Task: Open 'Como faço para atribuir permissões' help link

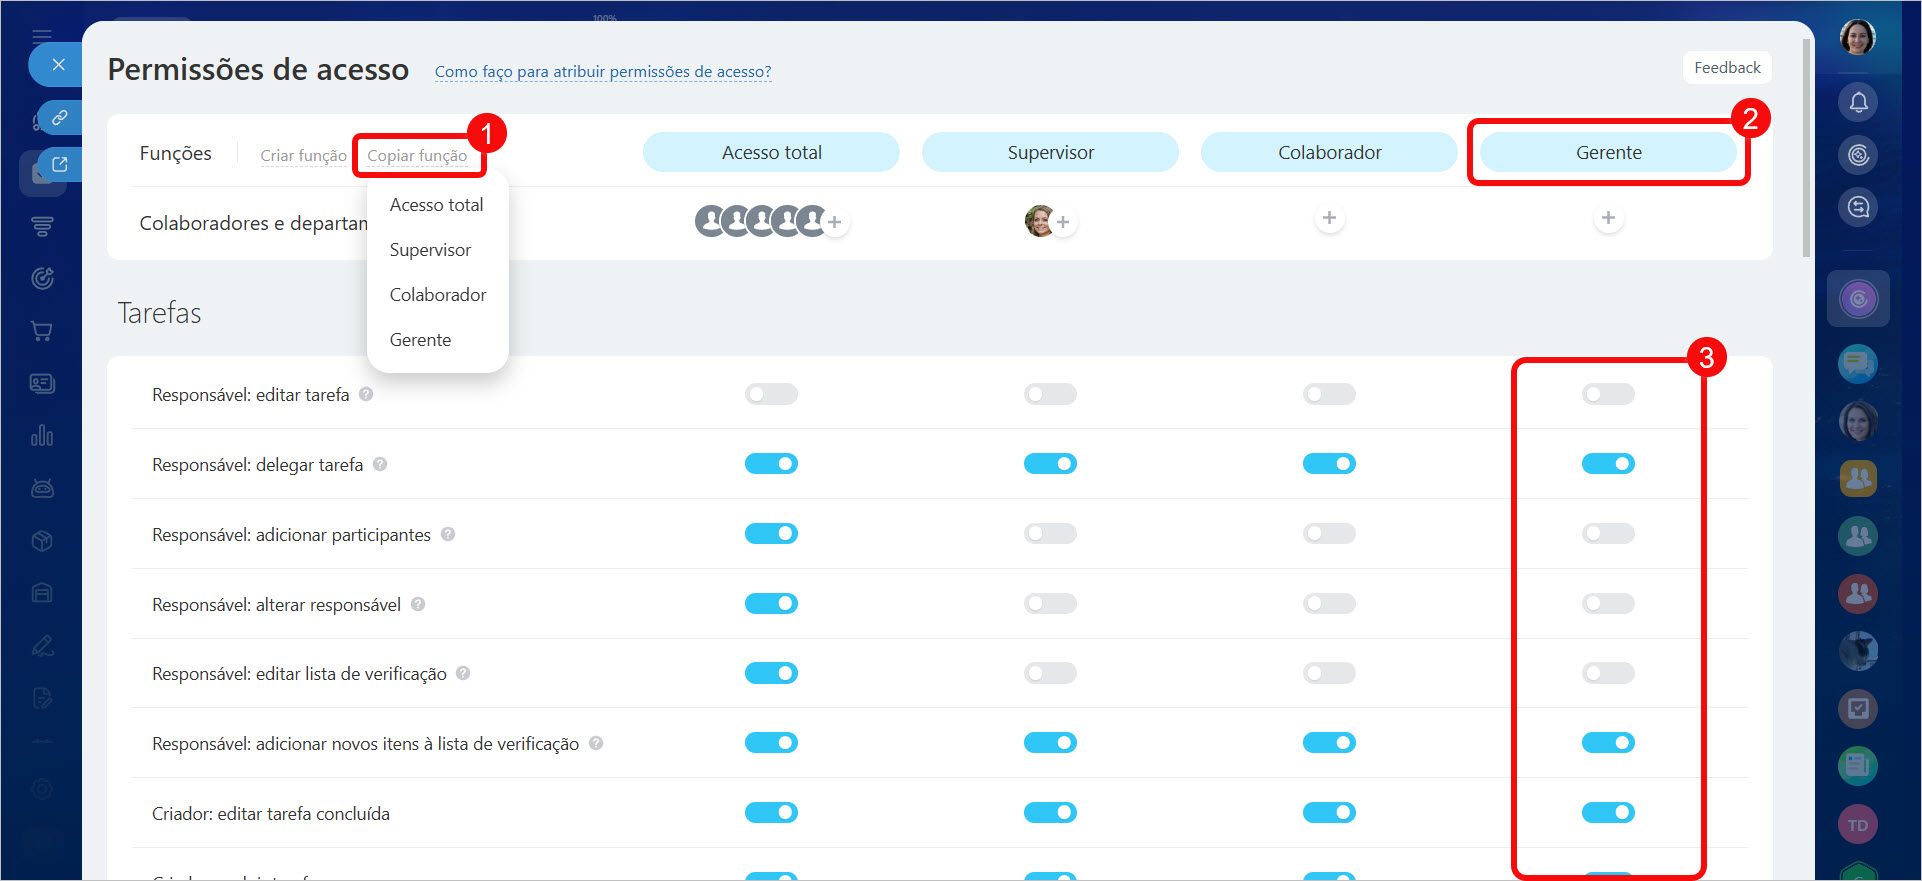Action: (x=603, y=72)
